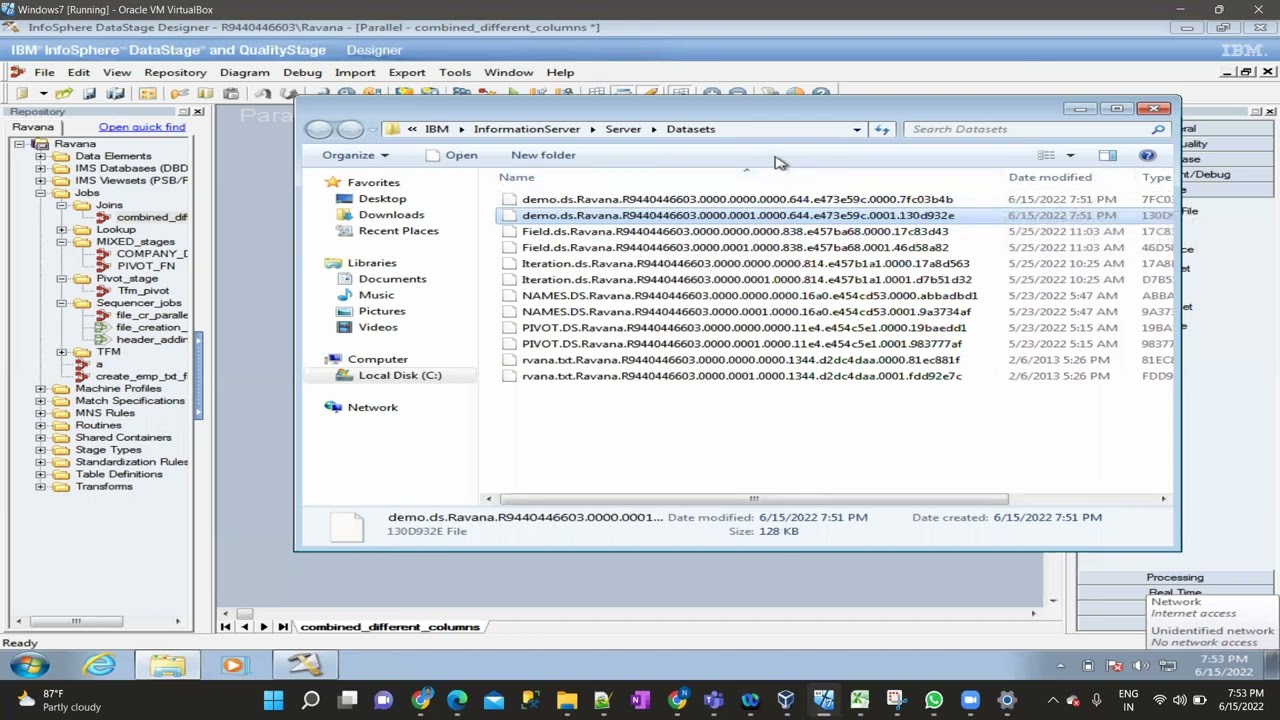Screen dimensions: 1280x720
Task: Open Microsoft Edge on host taskbar
Action: tap(457, 700)
